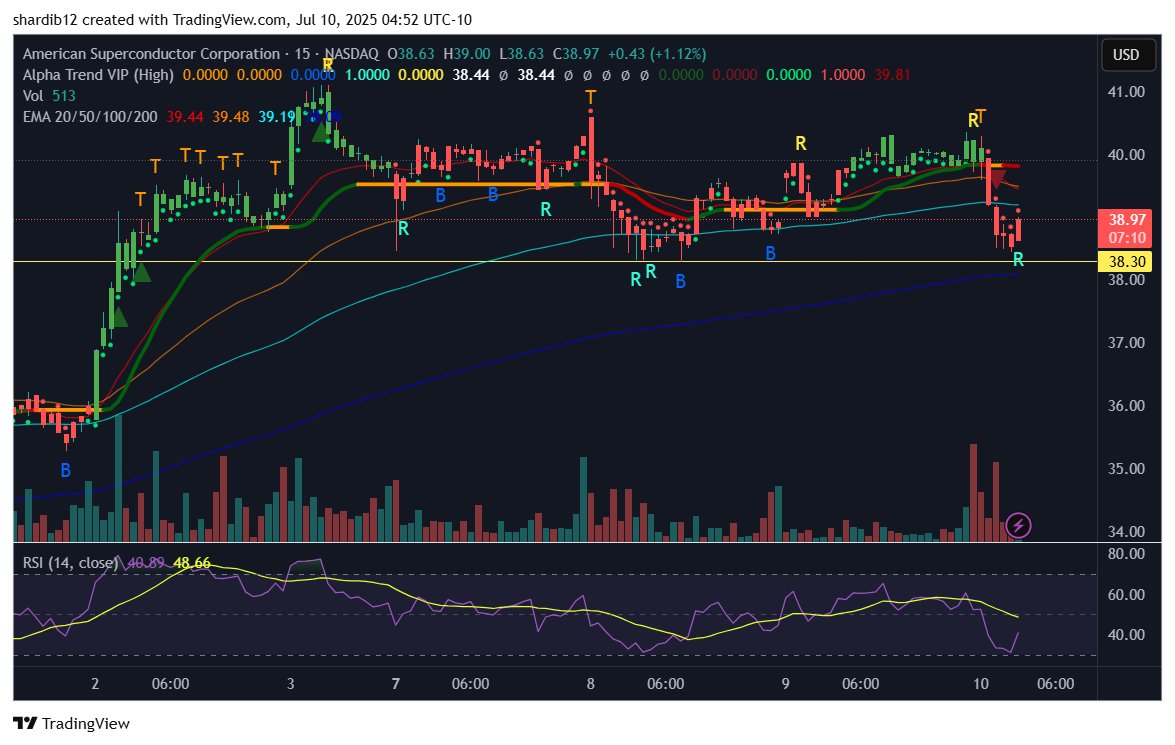Click the date label 3 on time axis
Image resolution: width=1175 pixels, height=745 pixels.
291,684
